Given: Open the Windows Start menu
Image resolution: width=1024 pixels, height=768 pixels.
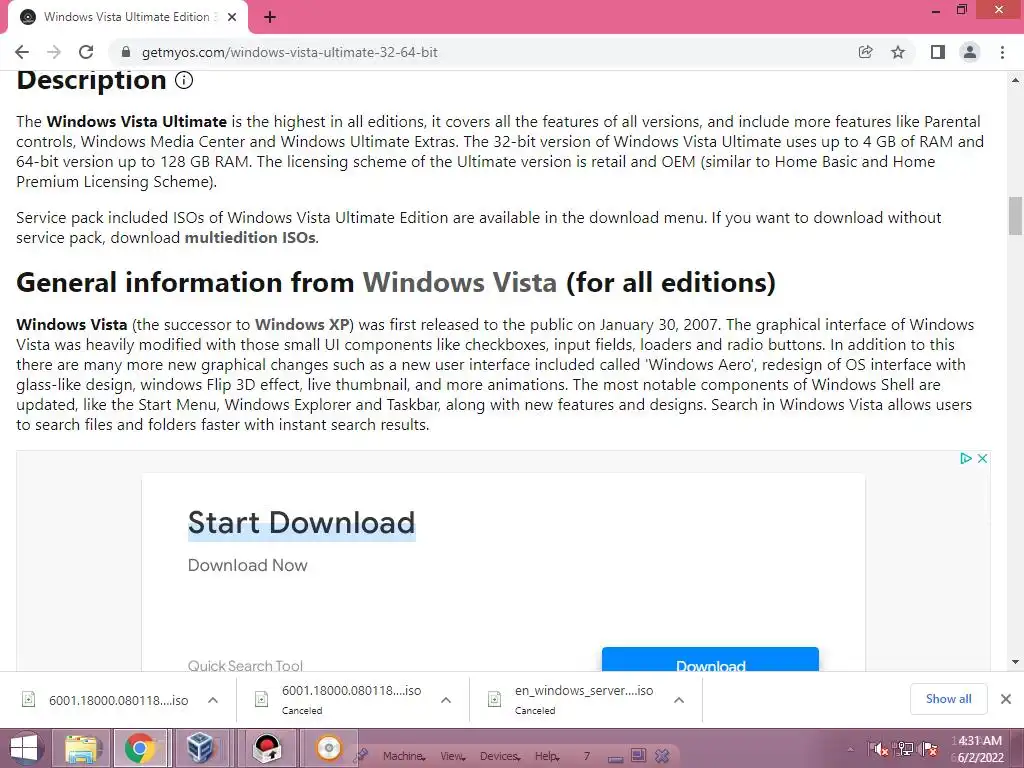Looking at the screenshot, I should tap(24, 748).
